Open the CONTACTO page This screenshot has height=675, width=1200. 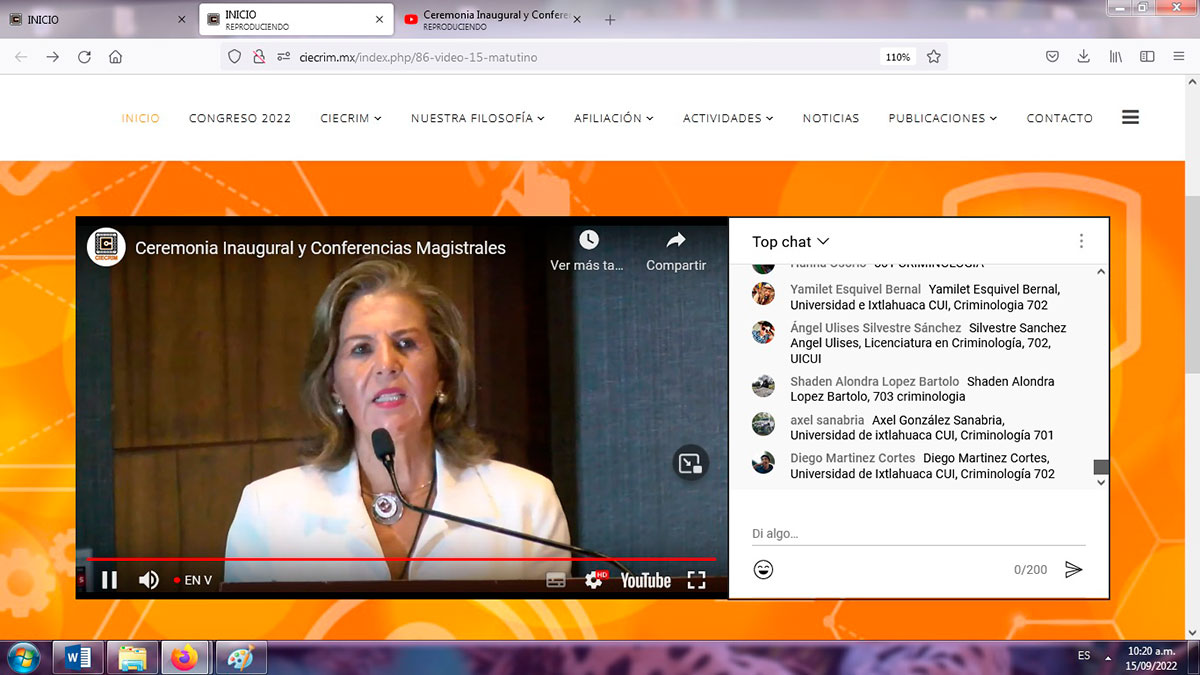tap(1060, 118)
